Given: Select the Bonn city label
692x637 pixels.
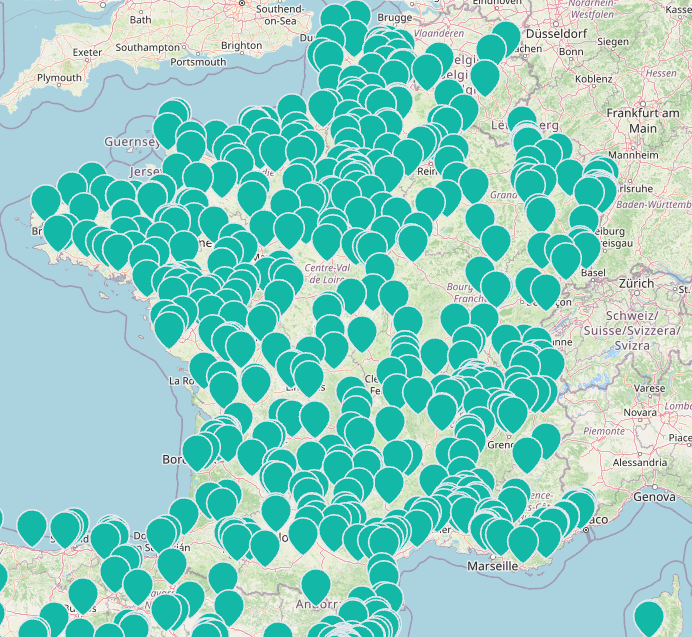Looking at the screenshot, I should coord(571,52).
